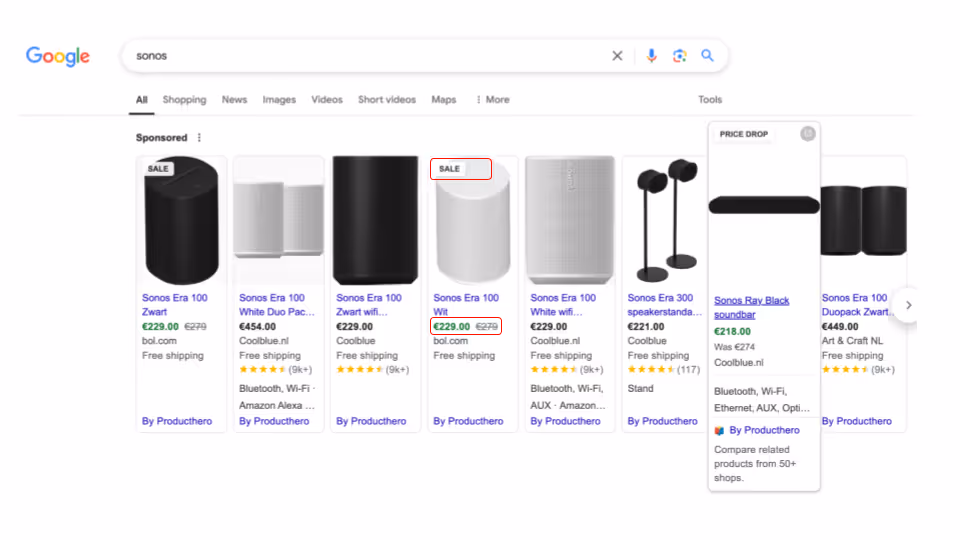Click the Was €274 text
960x540 pixels.
pos(734,347)
